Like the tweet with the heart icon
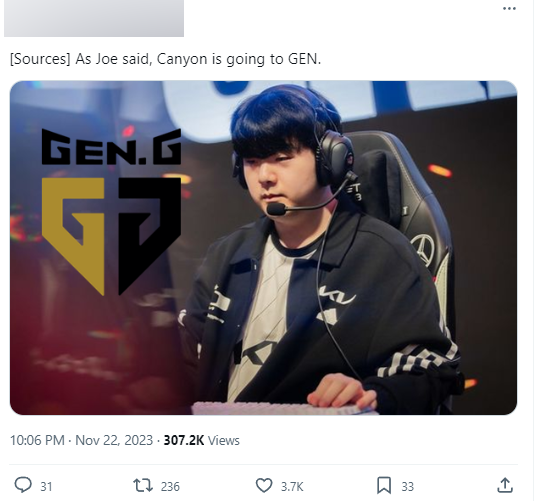This screenshot has height=501, width=538. [x=264, y=486]
